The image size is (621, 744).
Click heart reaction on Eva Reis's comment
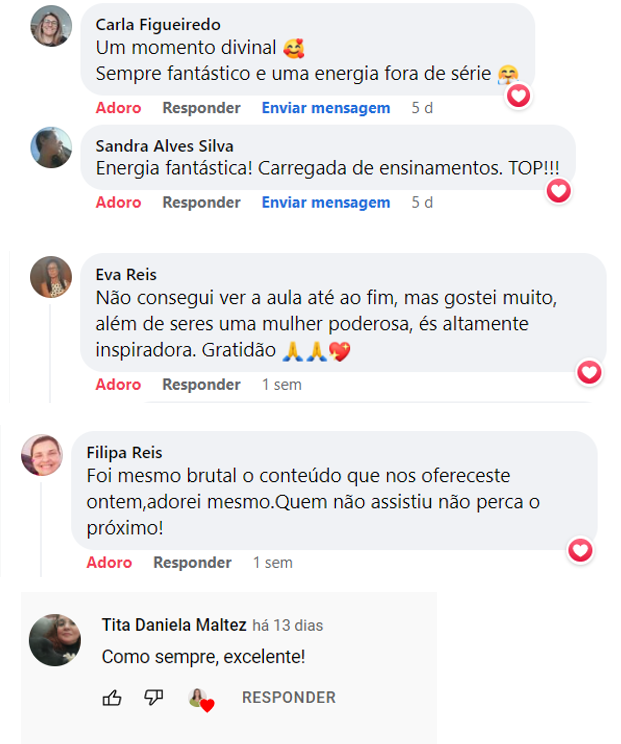pos(589,372)
